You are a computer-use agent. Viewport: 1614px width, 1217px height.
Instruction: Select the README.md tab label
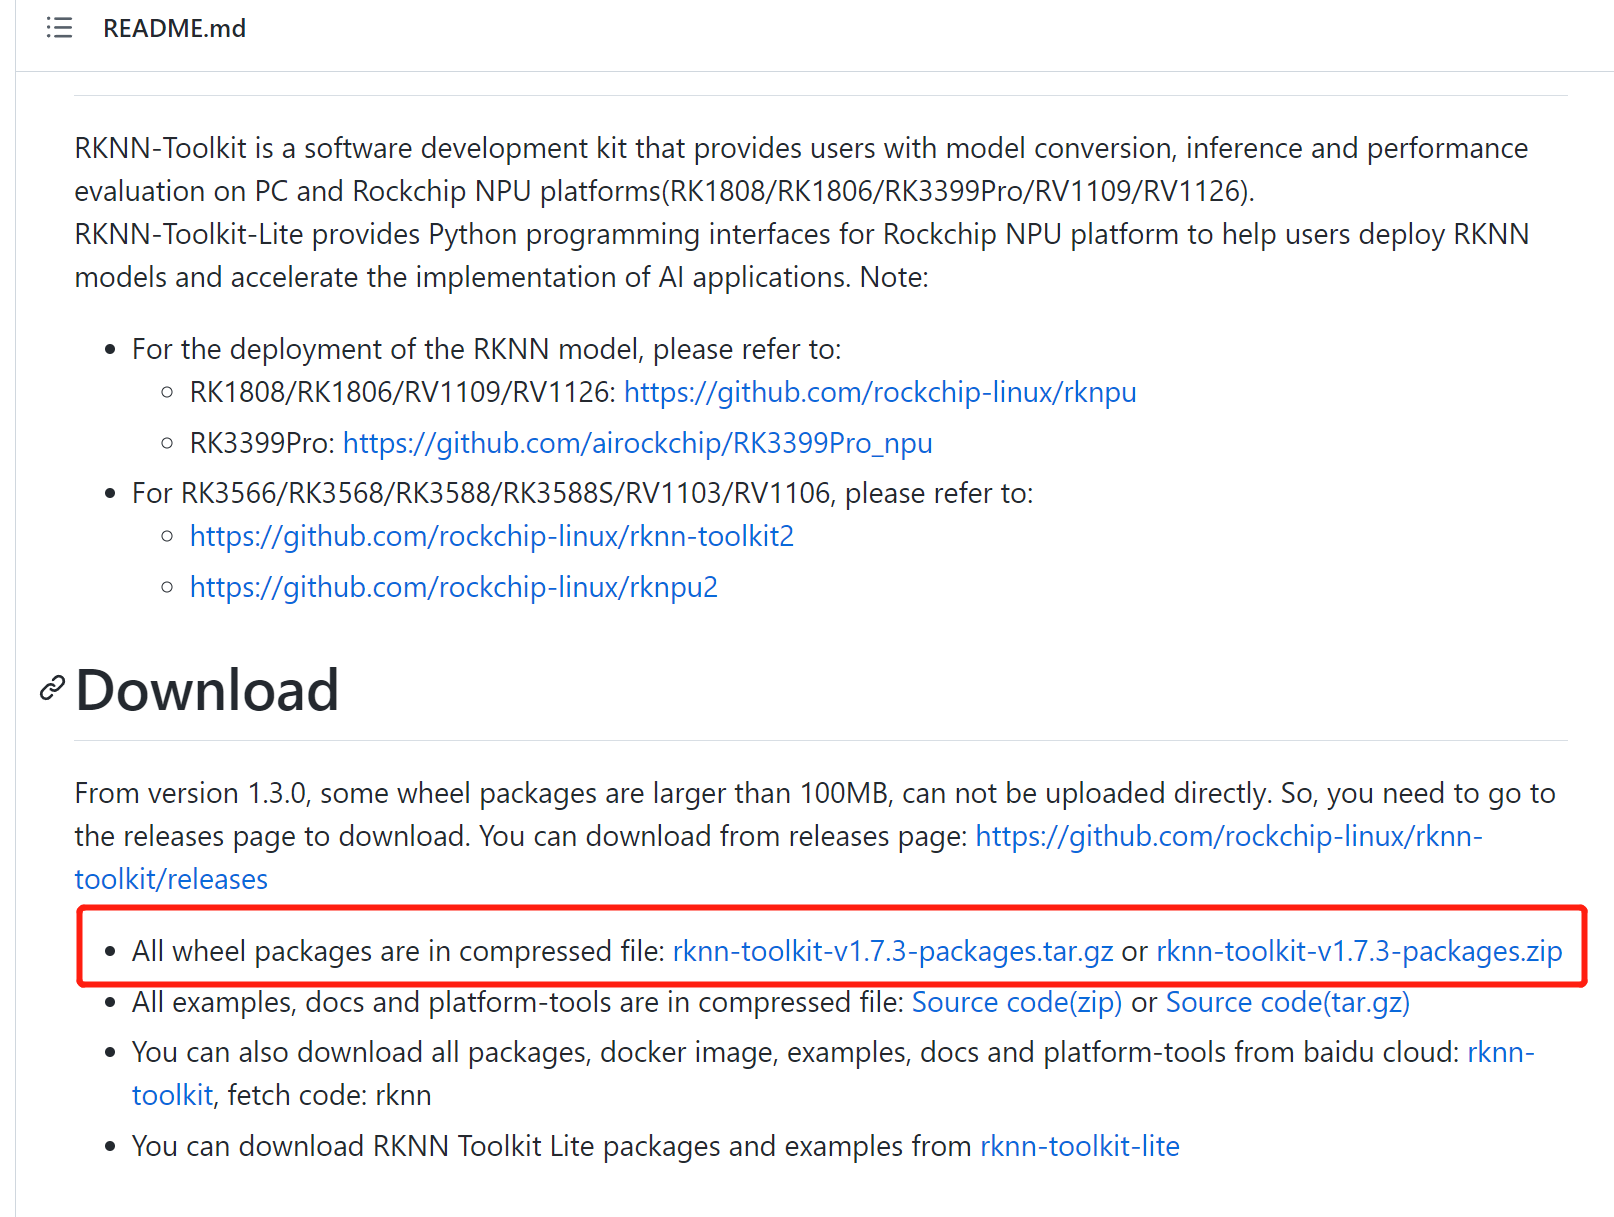174,28
